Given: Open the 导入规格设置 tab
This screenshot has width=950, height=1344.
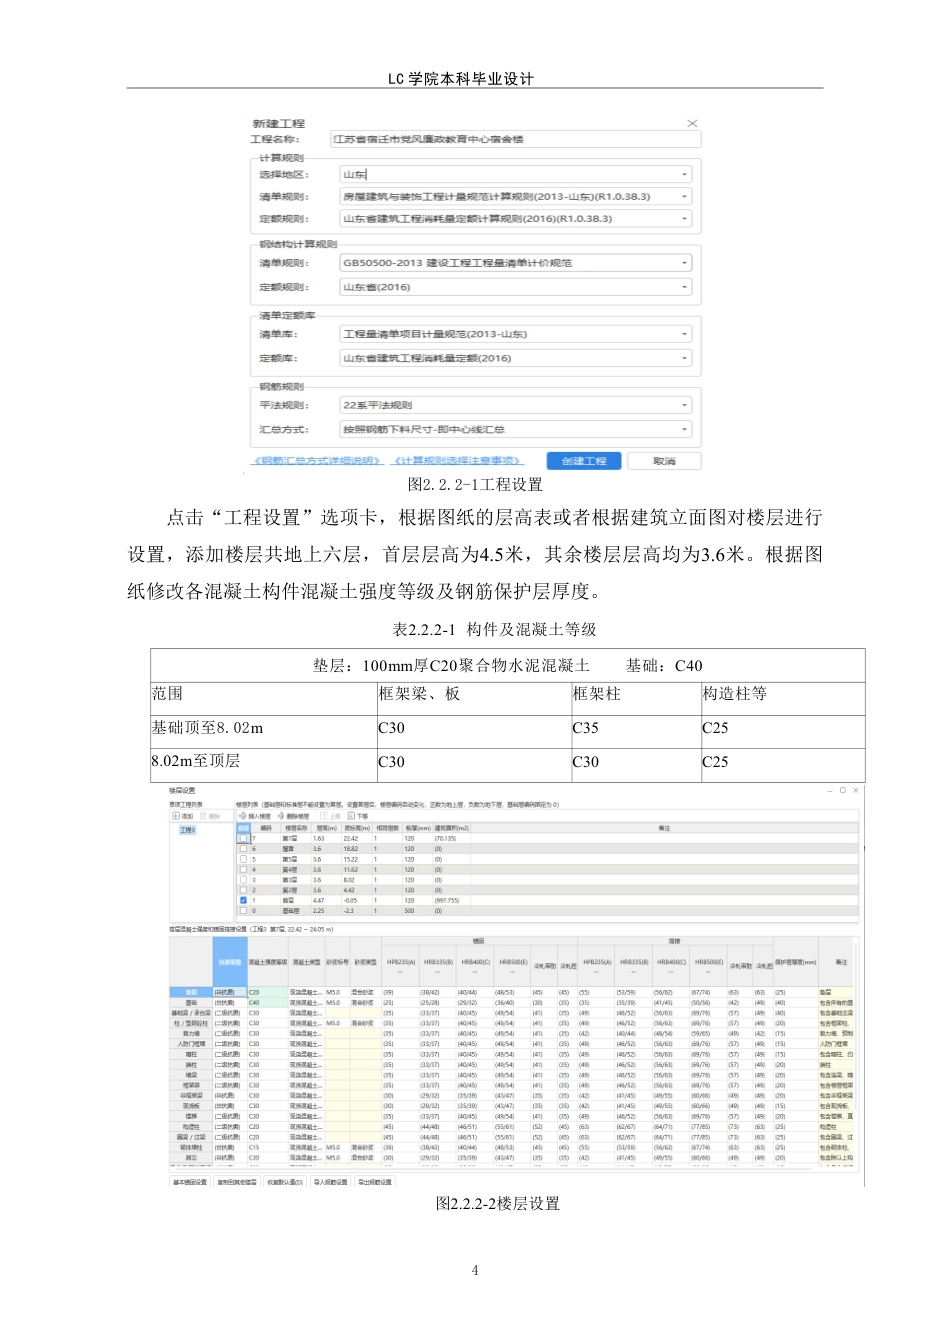Looking at the screenshot, I should [x=330, y=1180].
